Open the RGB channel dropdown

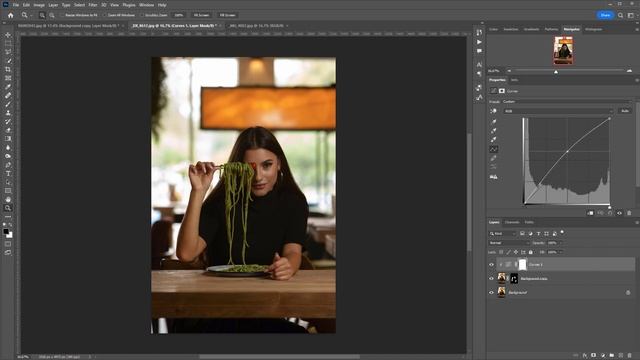click(558, 111)
